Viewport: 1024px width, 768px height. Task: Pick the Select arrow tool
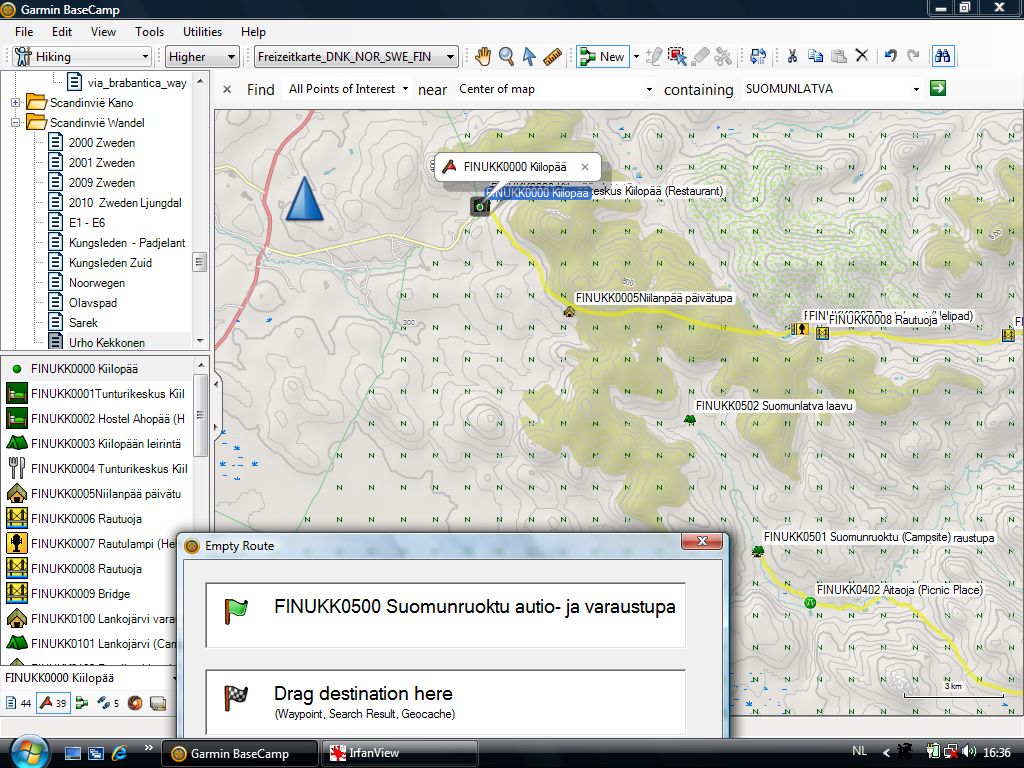530,57
